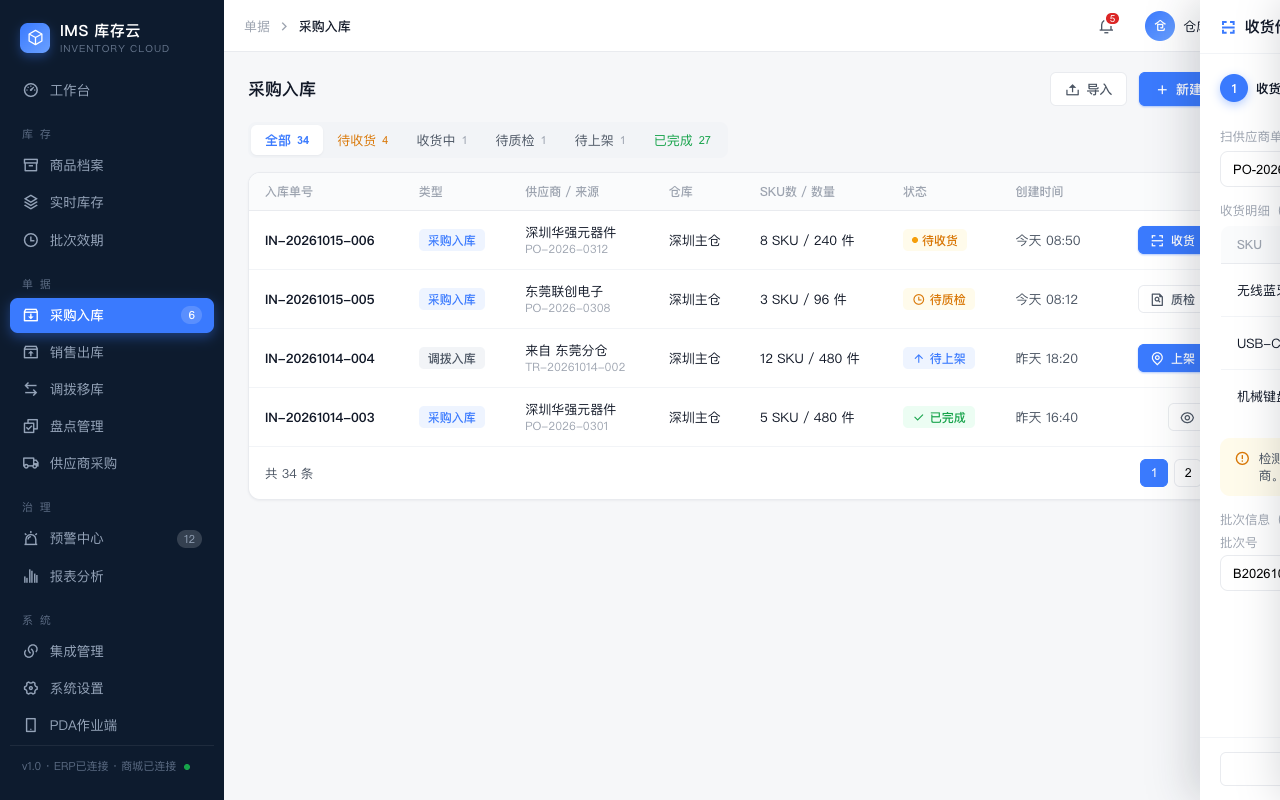Open the 工作台 dashboard
The width and height of the screenshot is (1280, 800).
tap(112, 90)
